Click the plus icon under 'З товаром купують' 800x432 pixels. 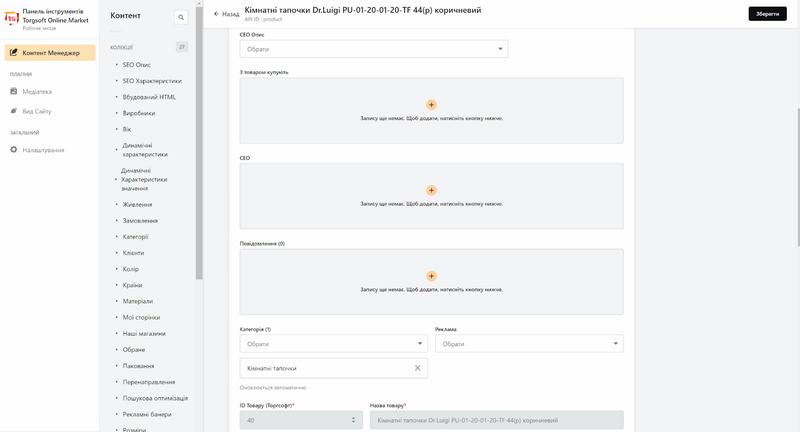pos(431,105)
